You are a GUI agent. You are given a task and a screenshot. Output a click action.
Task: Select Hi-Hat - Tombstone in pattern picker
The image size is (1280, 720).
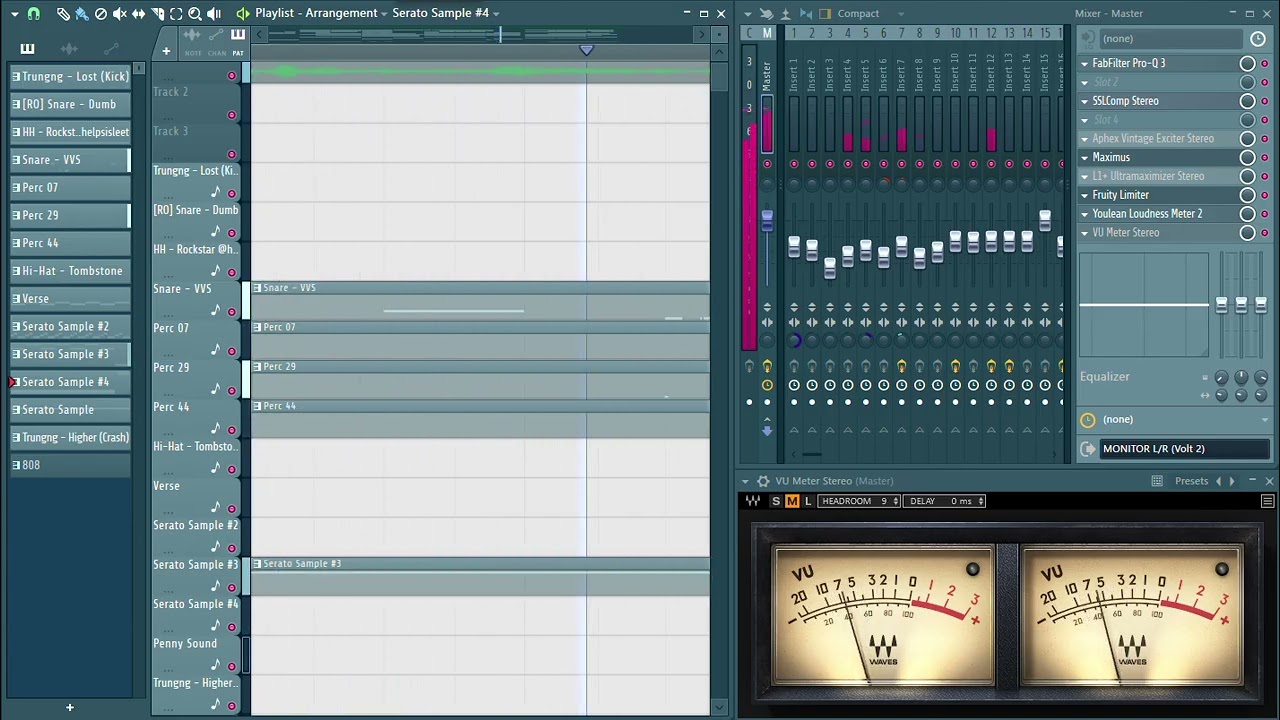[x=72, y=271]
